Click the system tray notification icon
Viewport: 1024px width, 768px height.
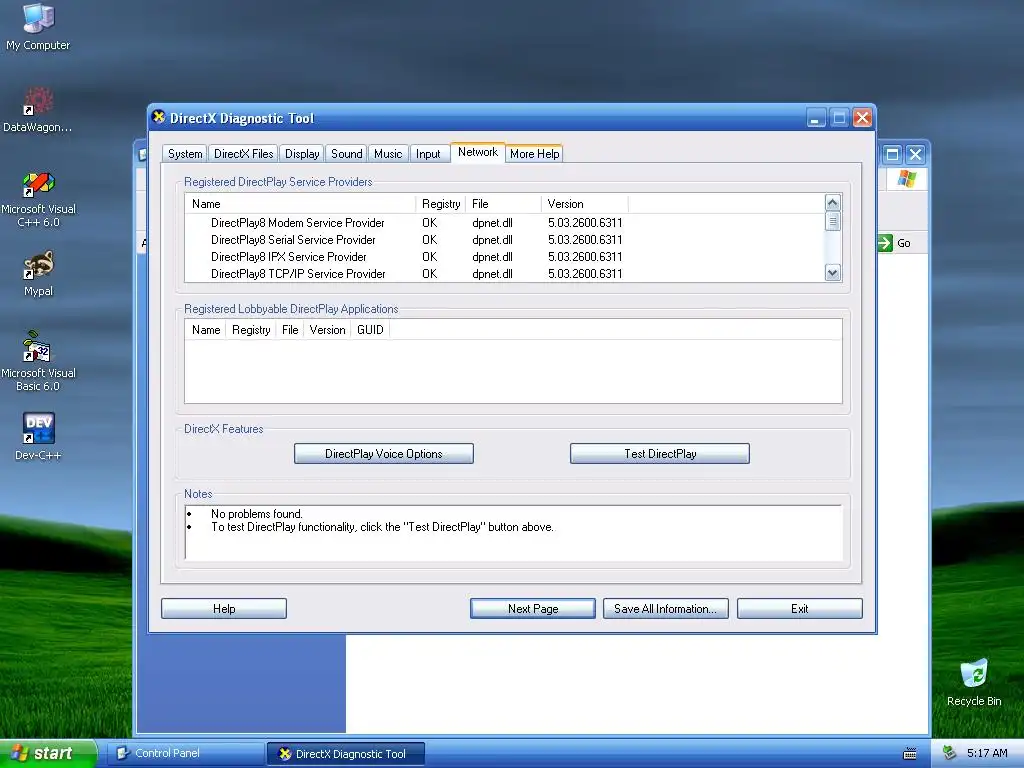point(950,753)
